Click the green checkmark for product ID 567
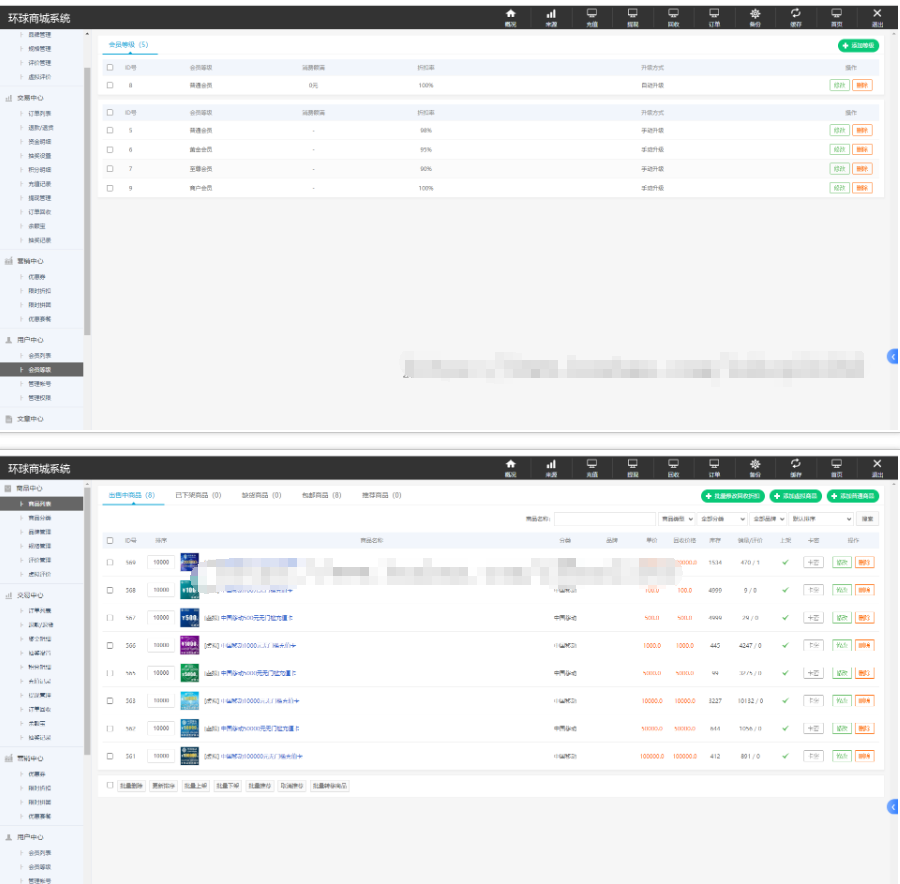The width and height of the screenshot is (900, 884). (x=785, y=618)
